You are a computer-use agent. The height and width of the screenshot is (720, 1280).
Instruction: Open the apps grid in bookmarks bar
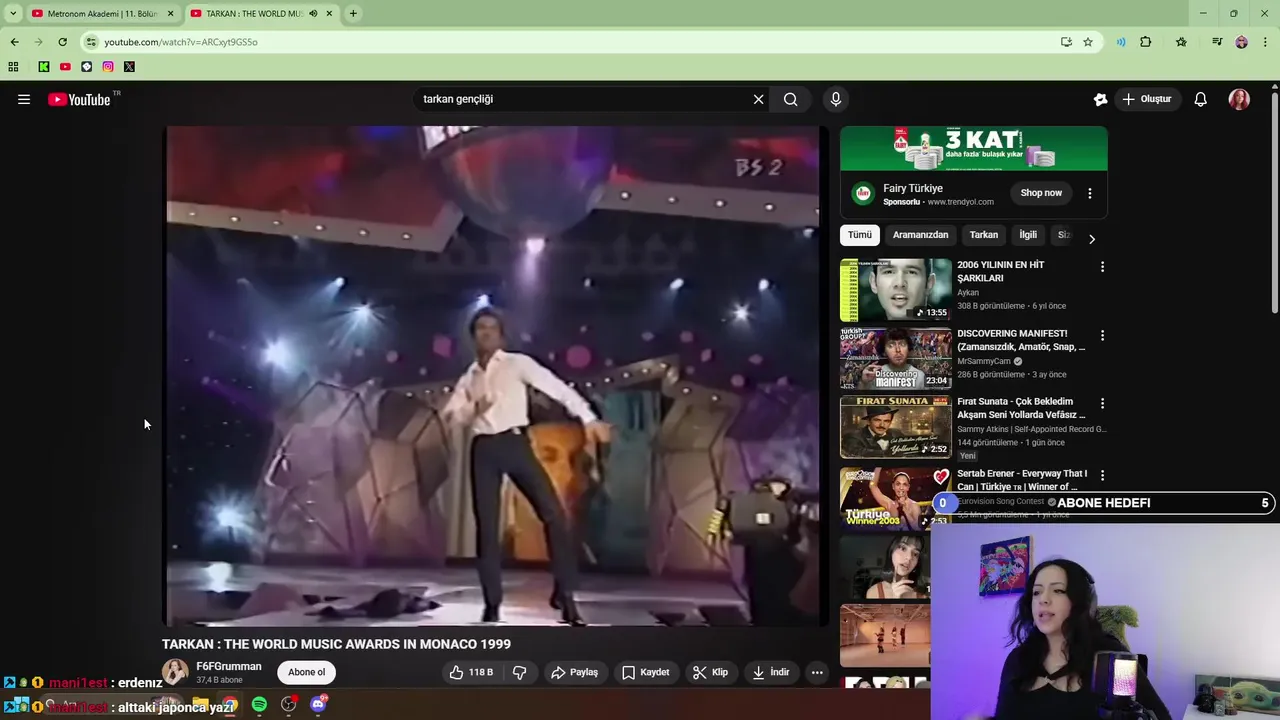click(13, 67)
